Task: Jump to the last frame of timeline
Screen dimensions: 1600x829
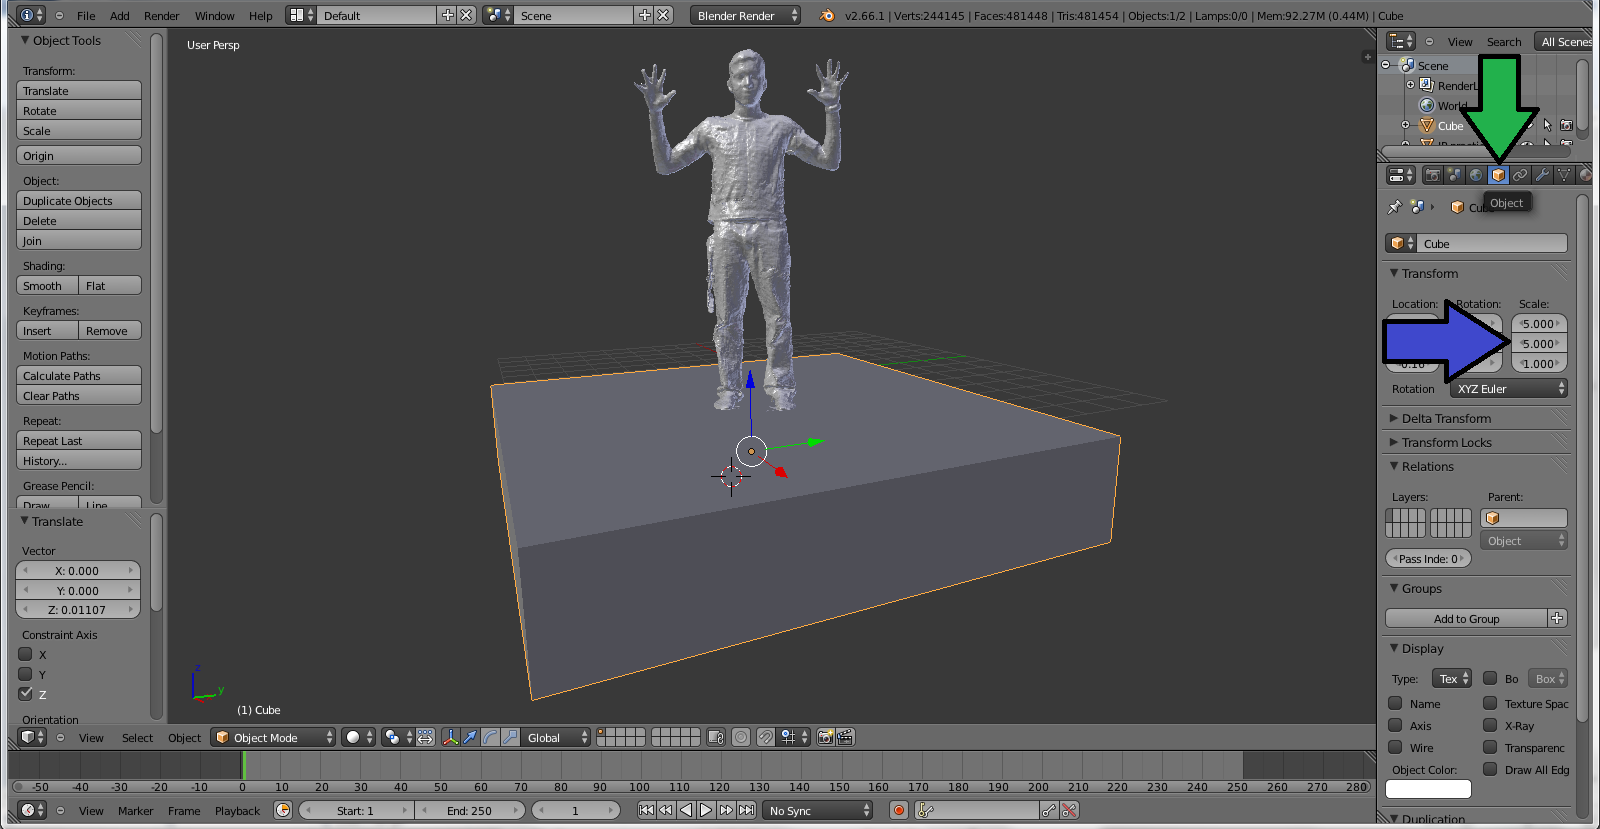Action: (x=746, y=810)
